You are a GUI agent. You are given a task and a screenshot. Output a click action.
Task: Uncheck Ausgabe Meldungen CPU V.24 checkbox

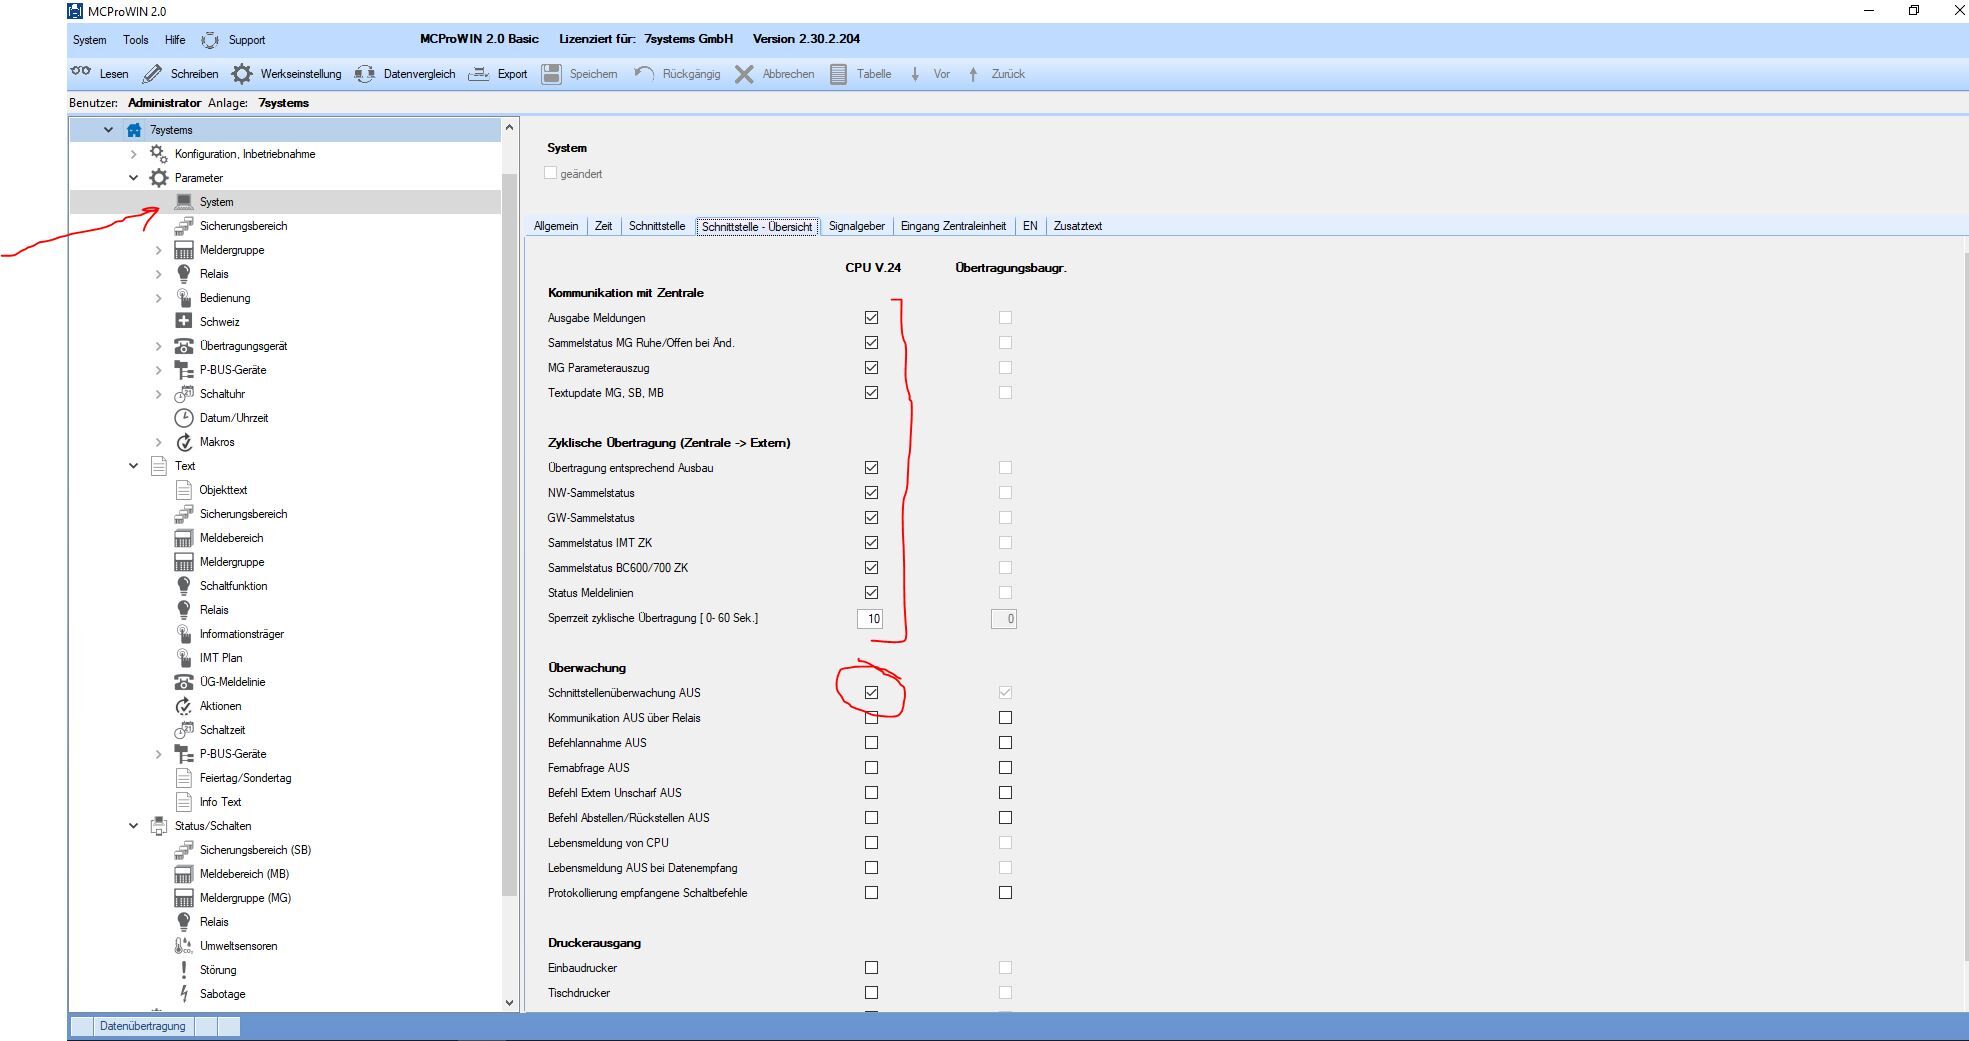pyautogui.click(x=871, y=317)
